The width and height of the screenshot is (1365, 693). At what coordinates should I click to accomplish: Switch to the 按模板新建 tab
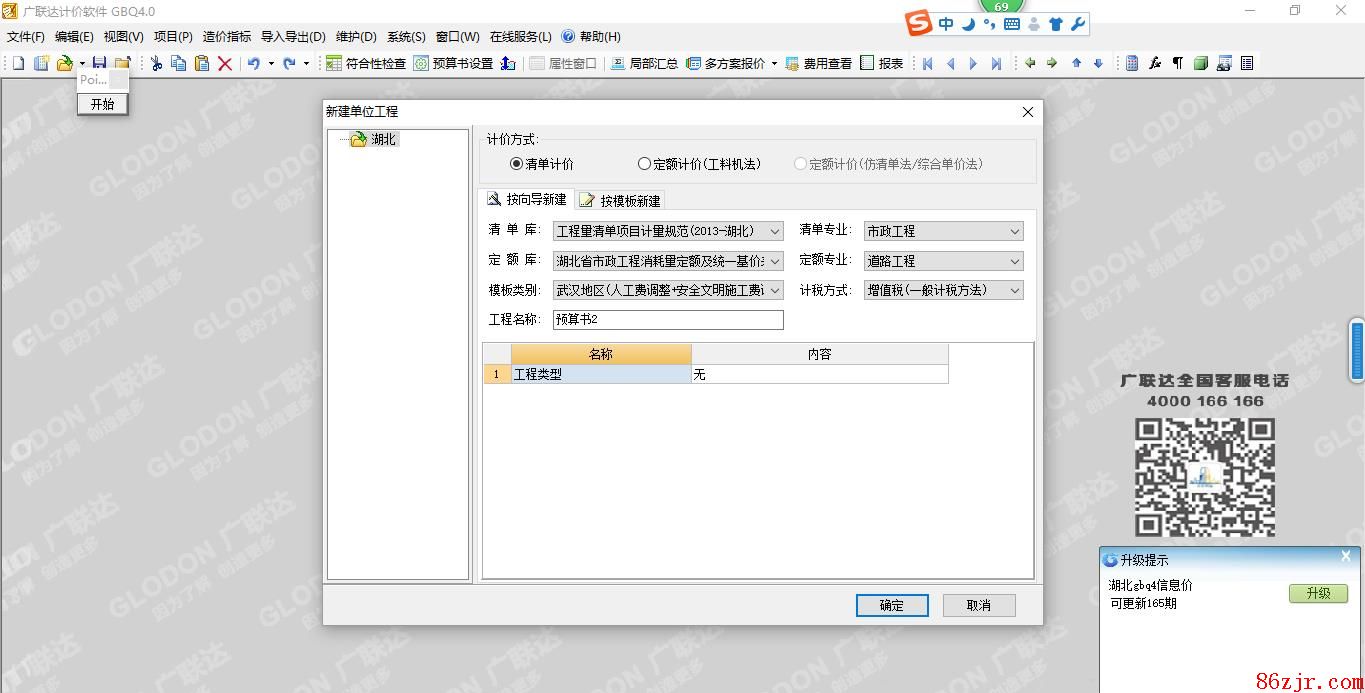tap(620, 200)
